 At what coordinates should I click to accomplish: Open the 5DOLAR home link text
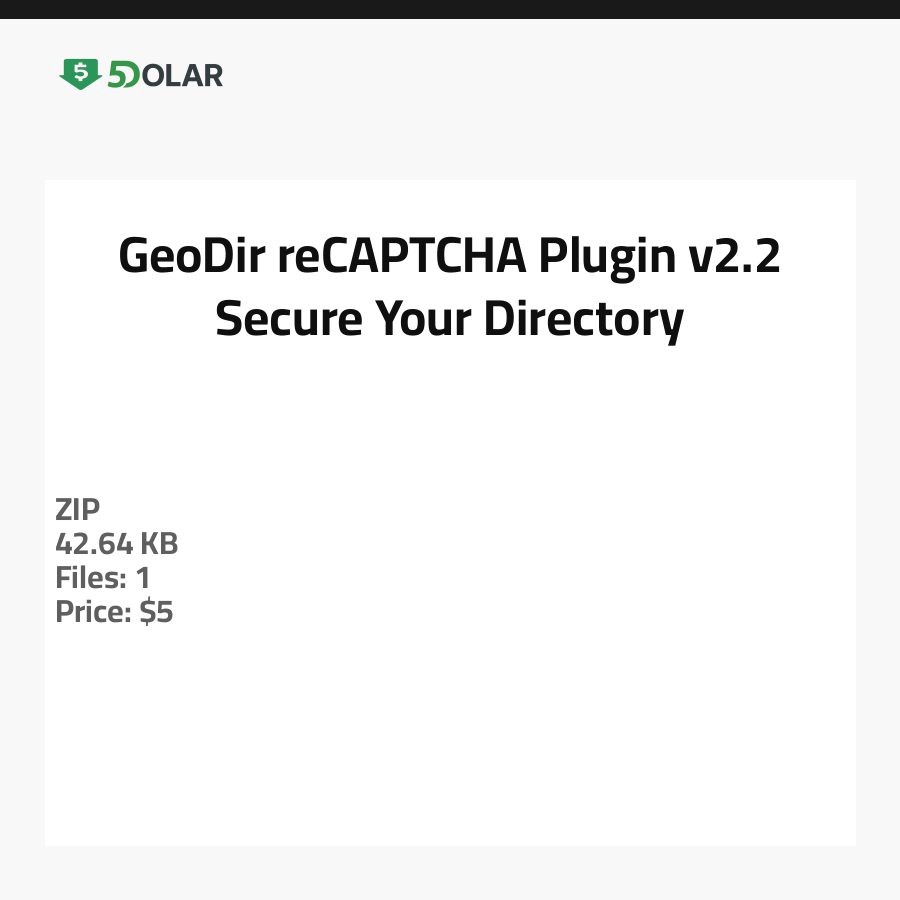coord(165,75)
